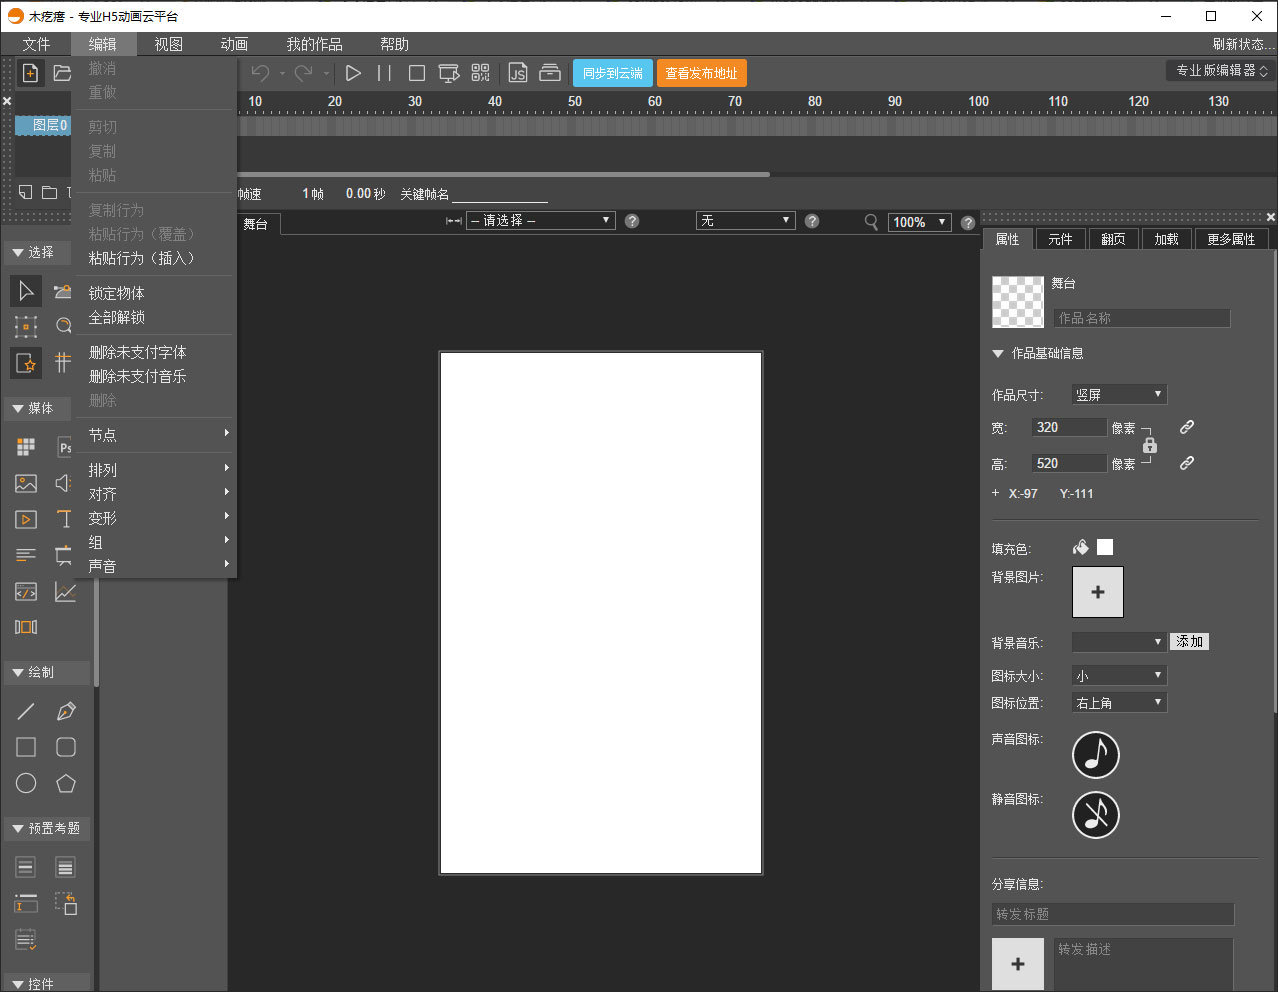Viewport: 1278px width, 992px height.
Task: Open the zoom level 100% dropdown
Action: tap(919, 222)
